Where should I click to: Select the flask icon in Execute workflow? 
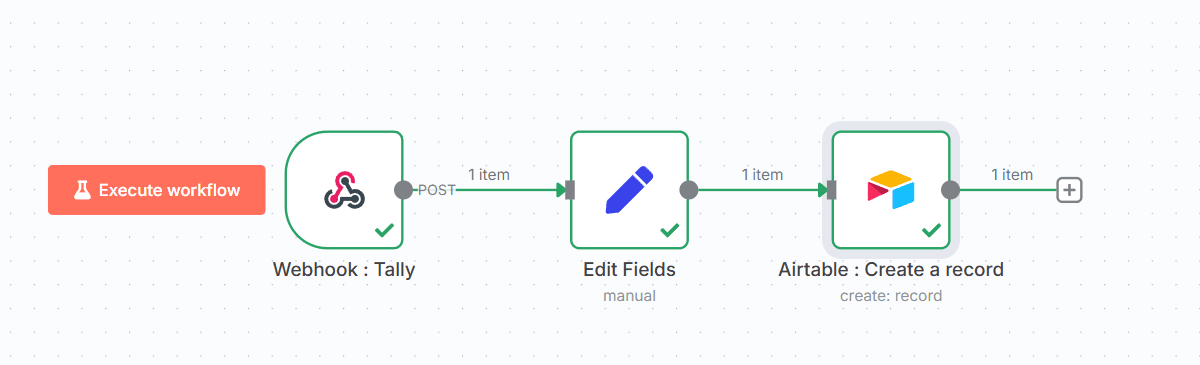click(x=82, y=190)
